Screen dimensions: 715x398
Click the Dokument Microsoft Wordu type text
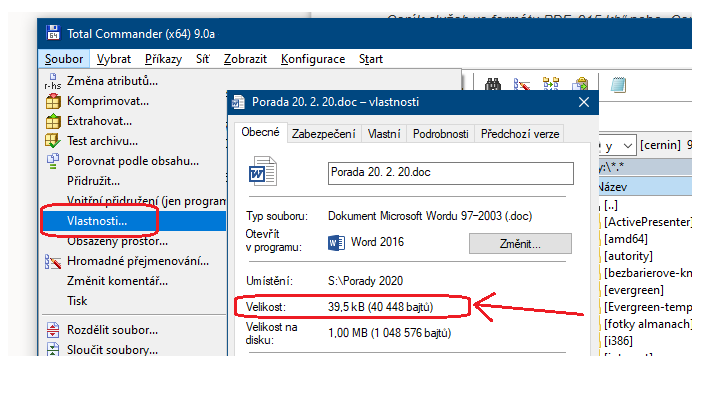pos(430,216)
